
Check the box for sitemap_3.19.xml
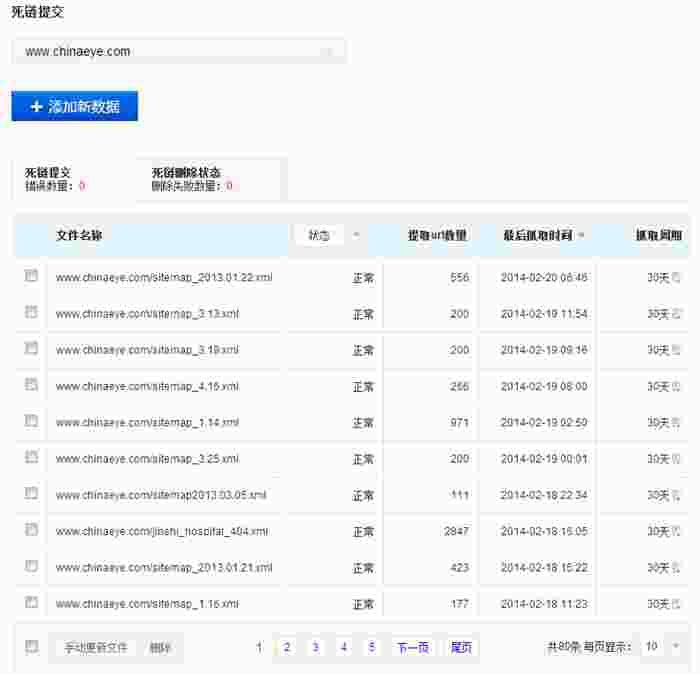click(x=31, y=348)
